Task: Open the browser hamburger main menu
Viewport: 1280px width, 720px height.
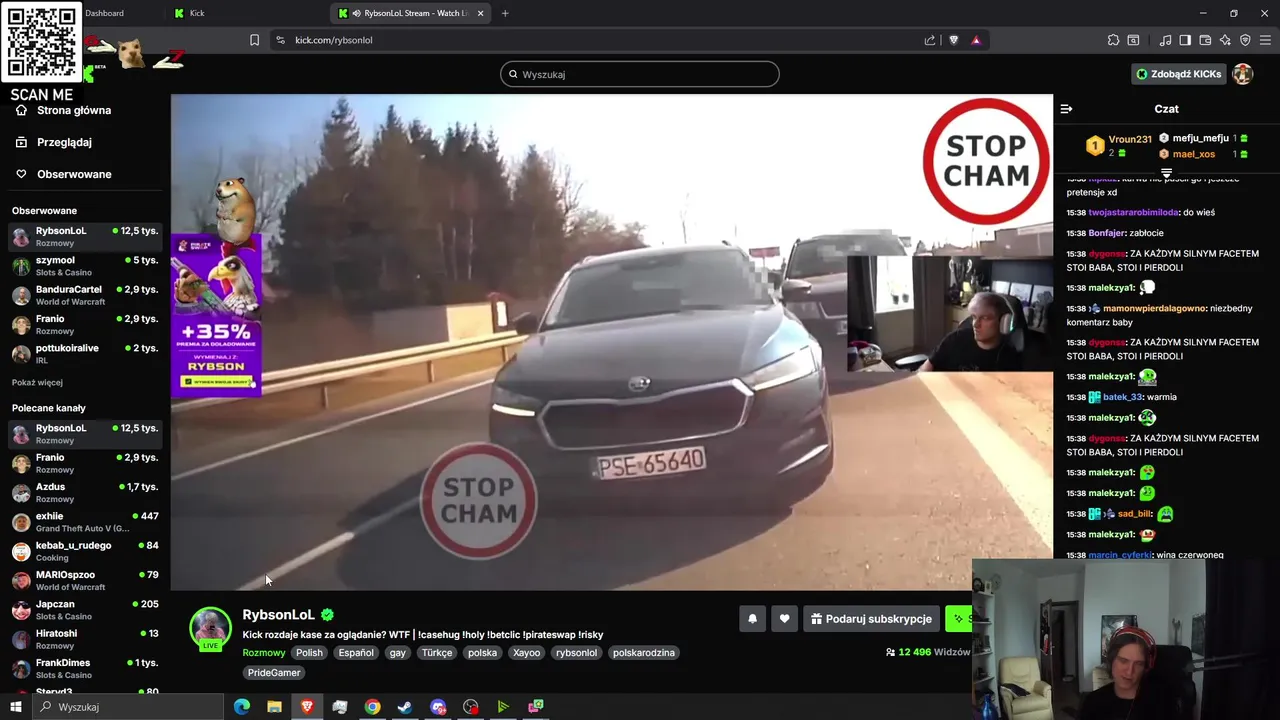Action: click(1266, 40)
